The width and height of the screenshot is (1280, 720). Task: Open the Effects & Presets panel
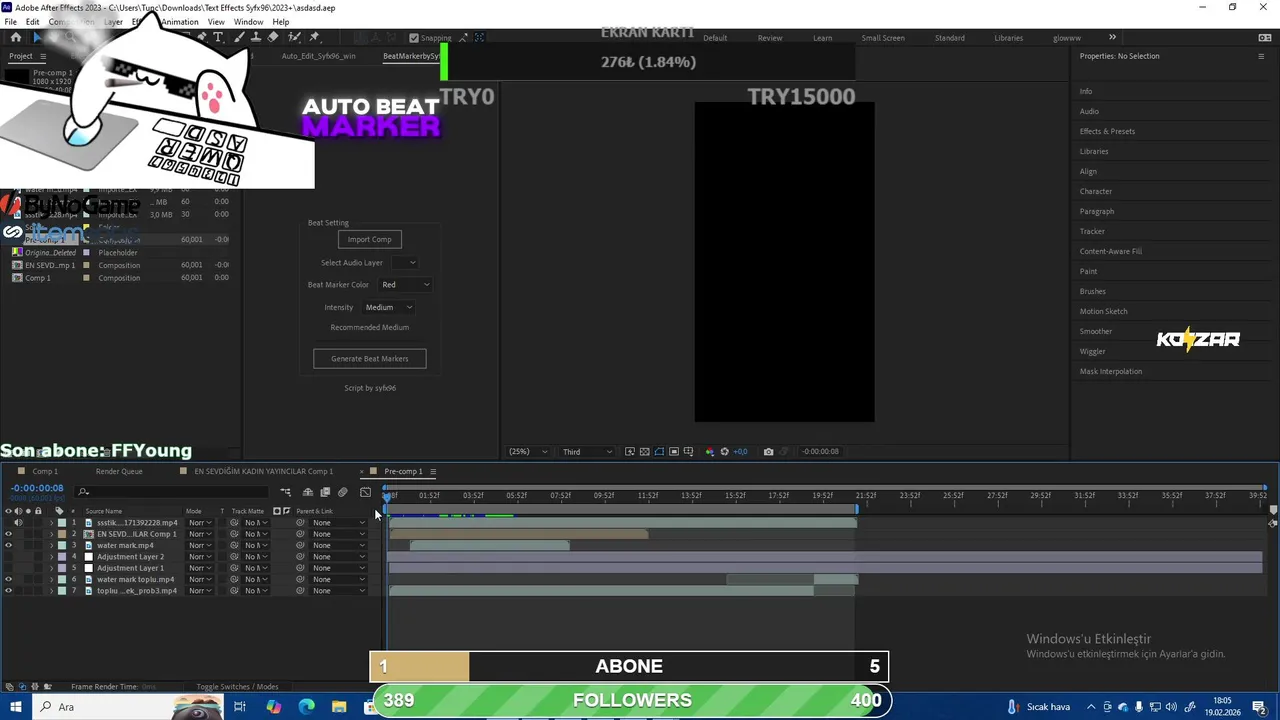coord(1107,132)
